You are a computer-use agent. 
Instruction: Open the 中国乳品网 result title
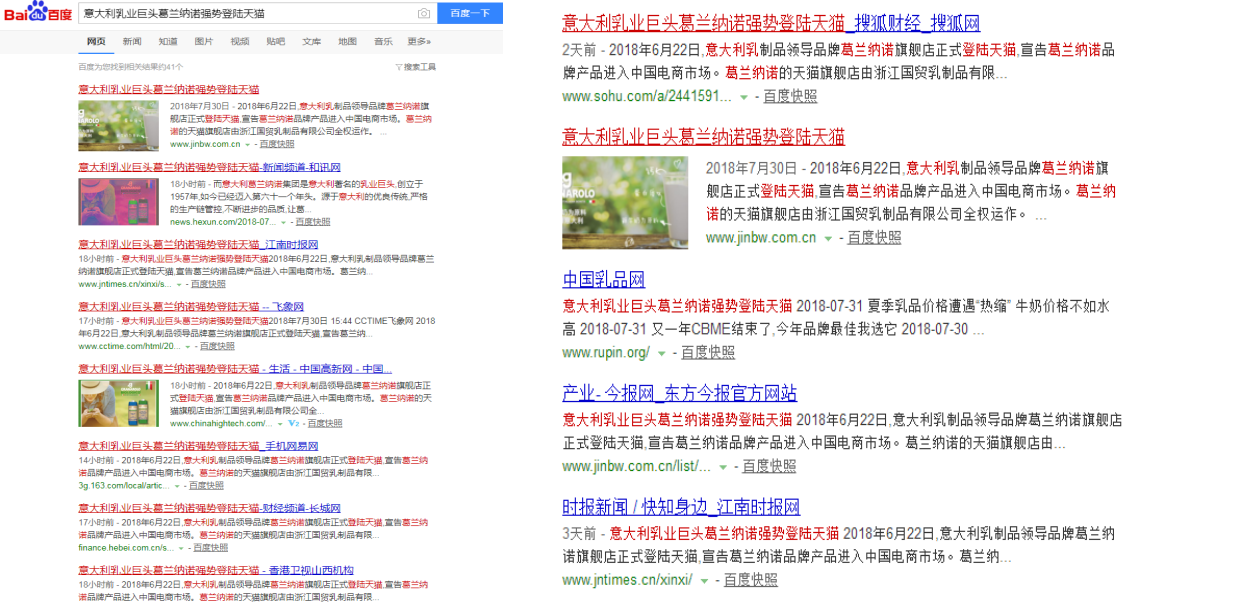click(603, 279)
